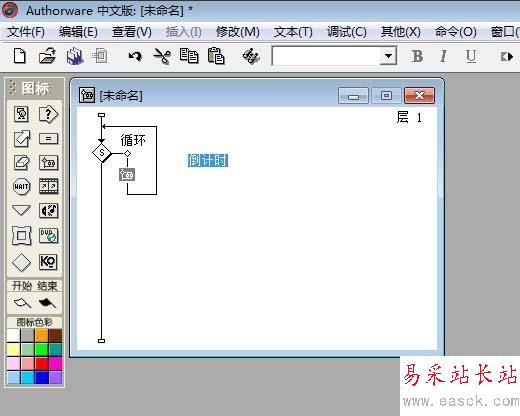Click the Find toolbar icon
The height and width of the screenshot is (416, 520).
click(x=251, y=56)
